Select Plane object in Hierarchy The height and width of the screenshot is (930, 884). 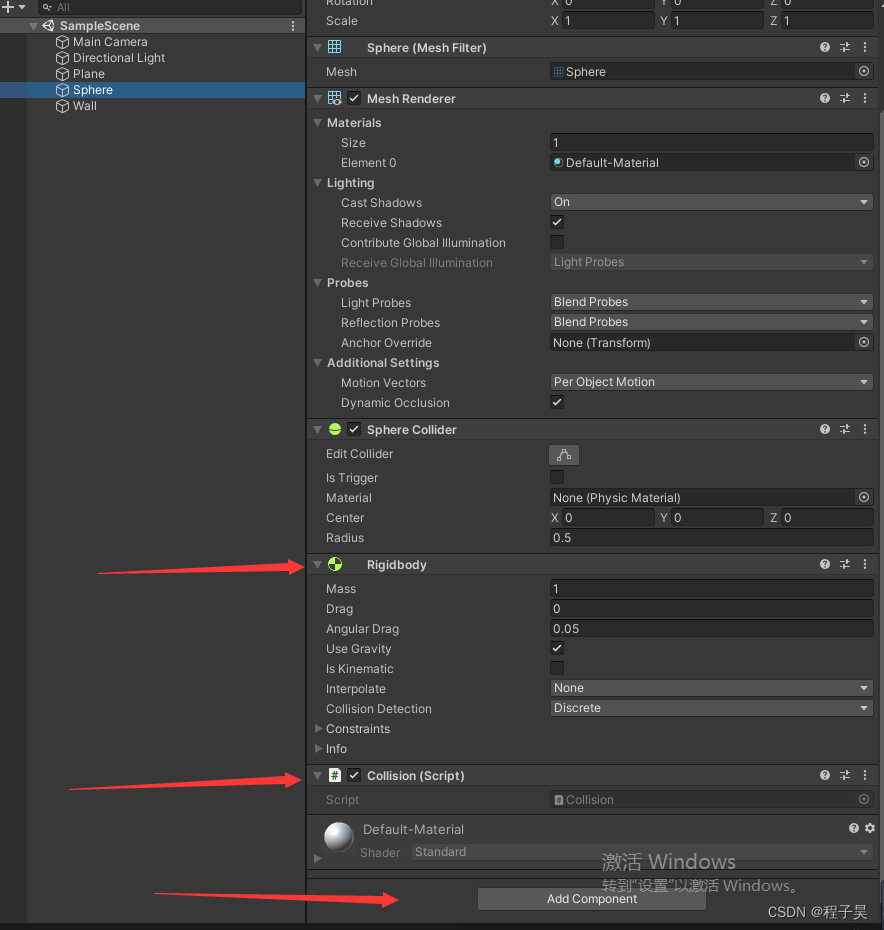[x=88, y=74]
